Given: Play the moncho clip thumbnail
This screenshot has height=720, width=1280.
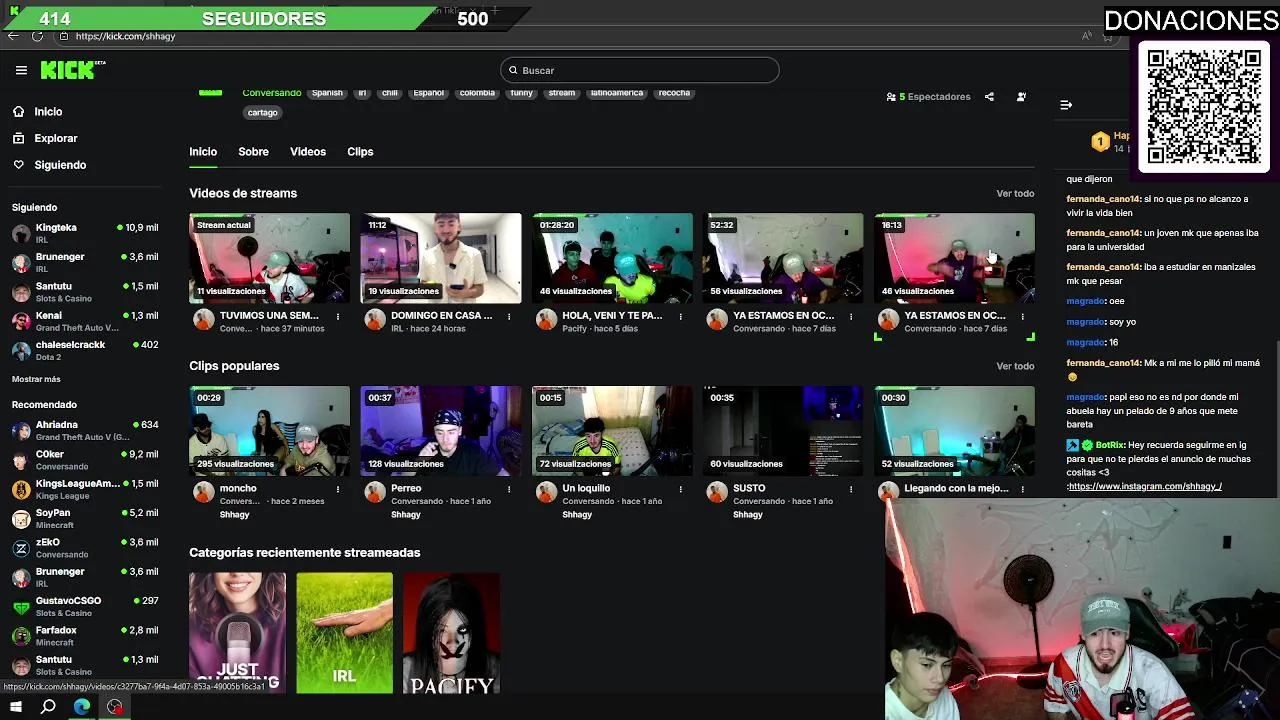Looking at the screenshot, I should point(269,431).
